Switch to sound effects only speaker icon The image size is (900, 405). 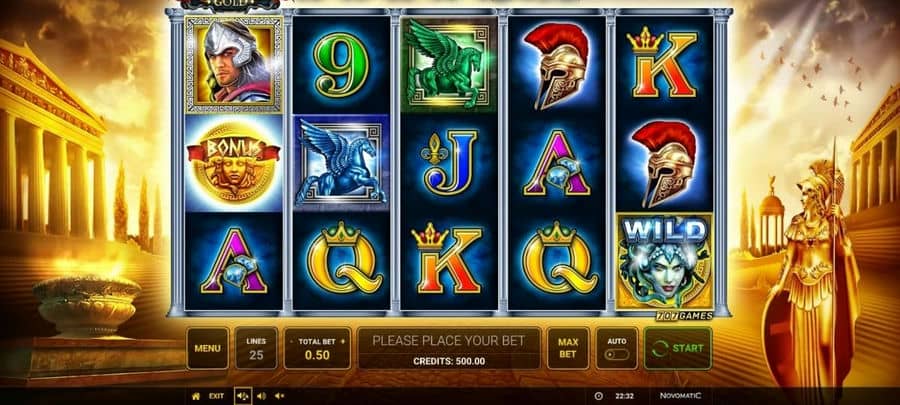(x=261, y=396)
